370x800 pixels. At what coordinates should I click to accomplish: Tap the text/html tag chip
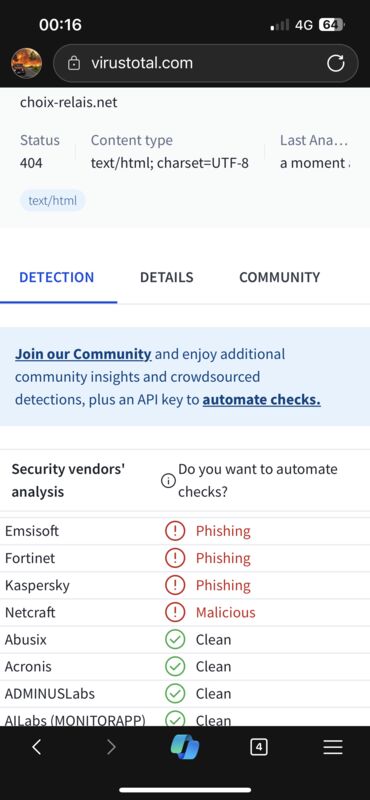pyautogui.click(x=53, y=201)
